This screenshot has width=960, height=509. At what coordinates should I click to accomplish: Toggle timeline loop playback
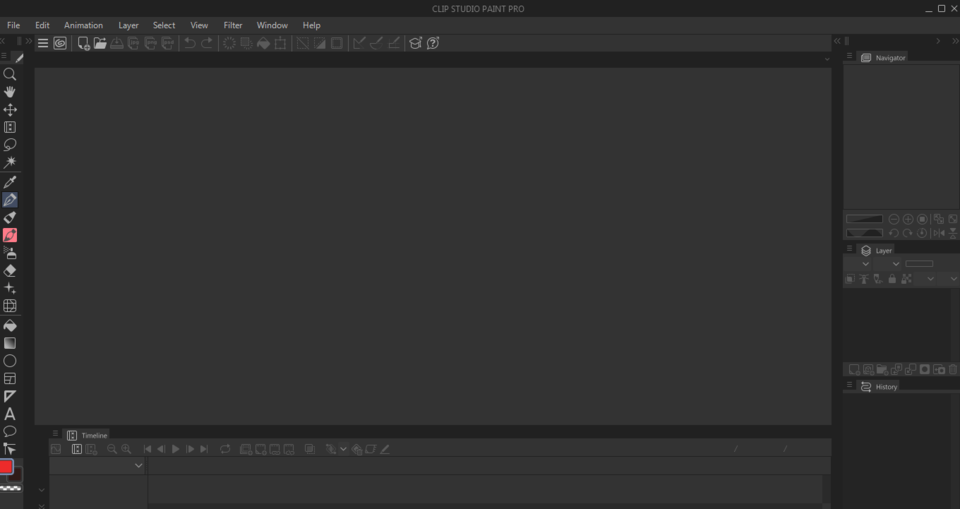click(x=225, y=449)
